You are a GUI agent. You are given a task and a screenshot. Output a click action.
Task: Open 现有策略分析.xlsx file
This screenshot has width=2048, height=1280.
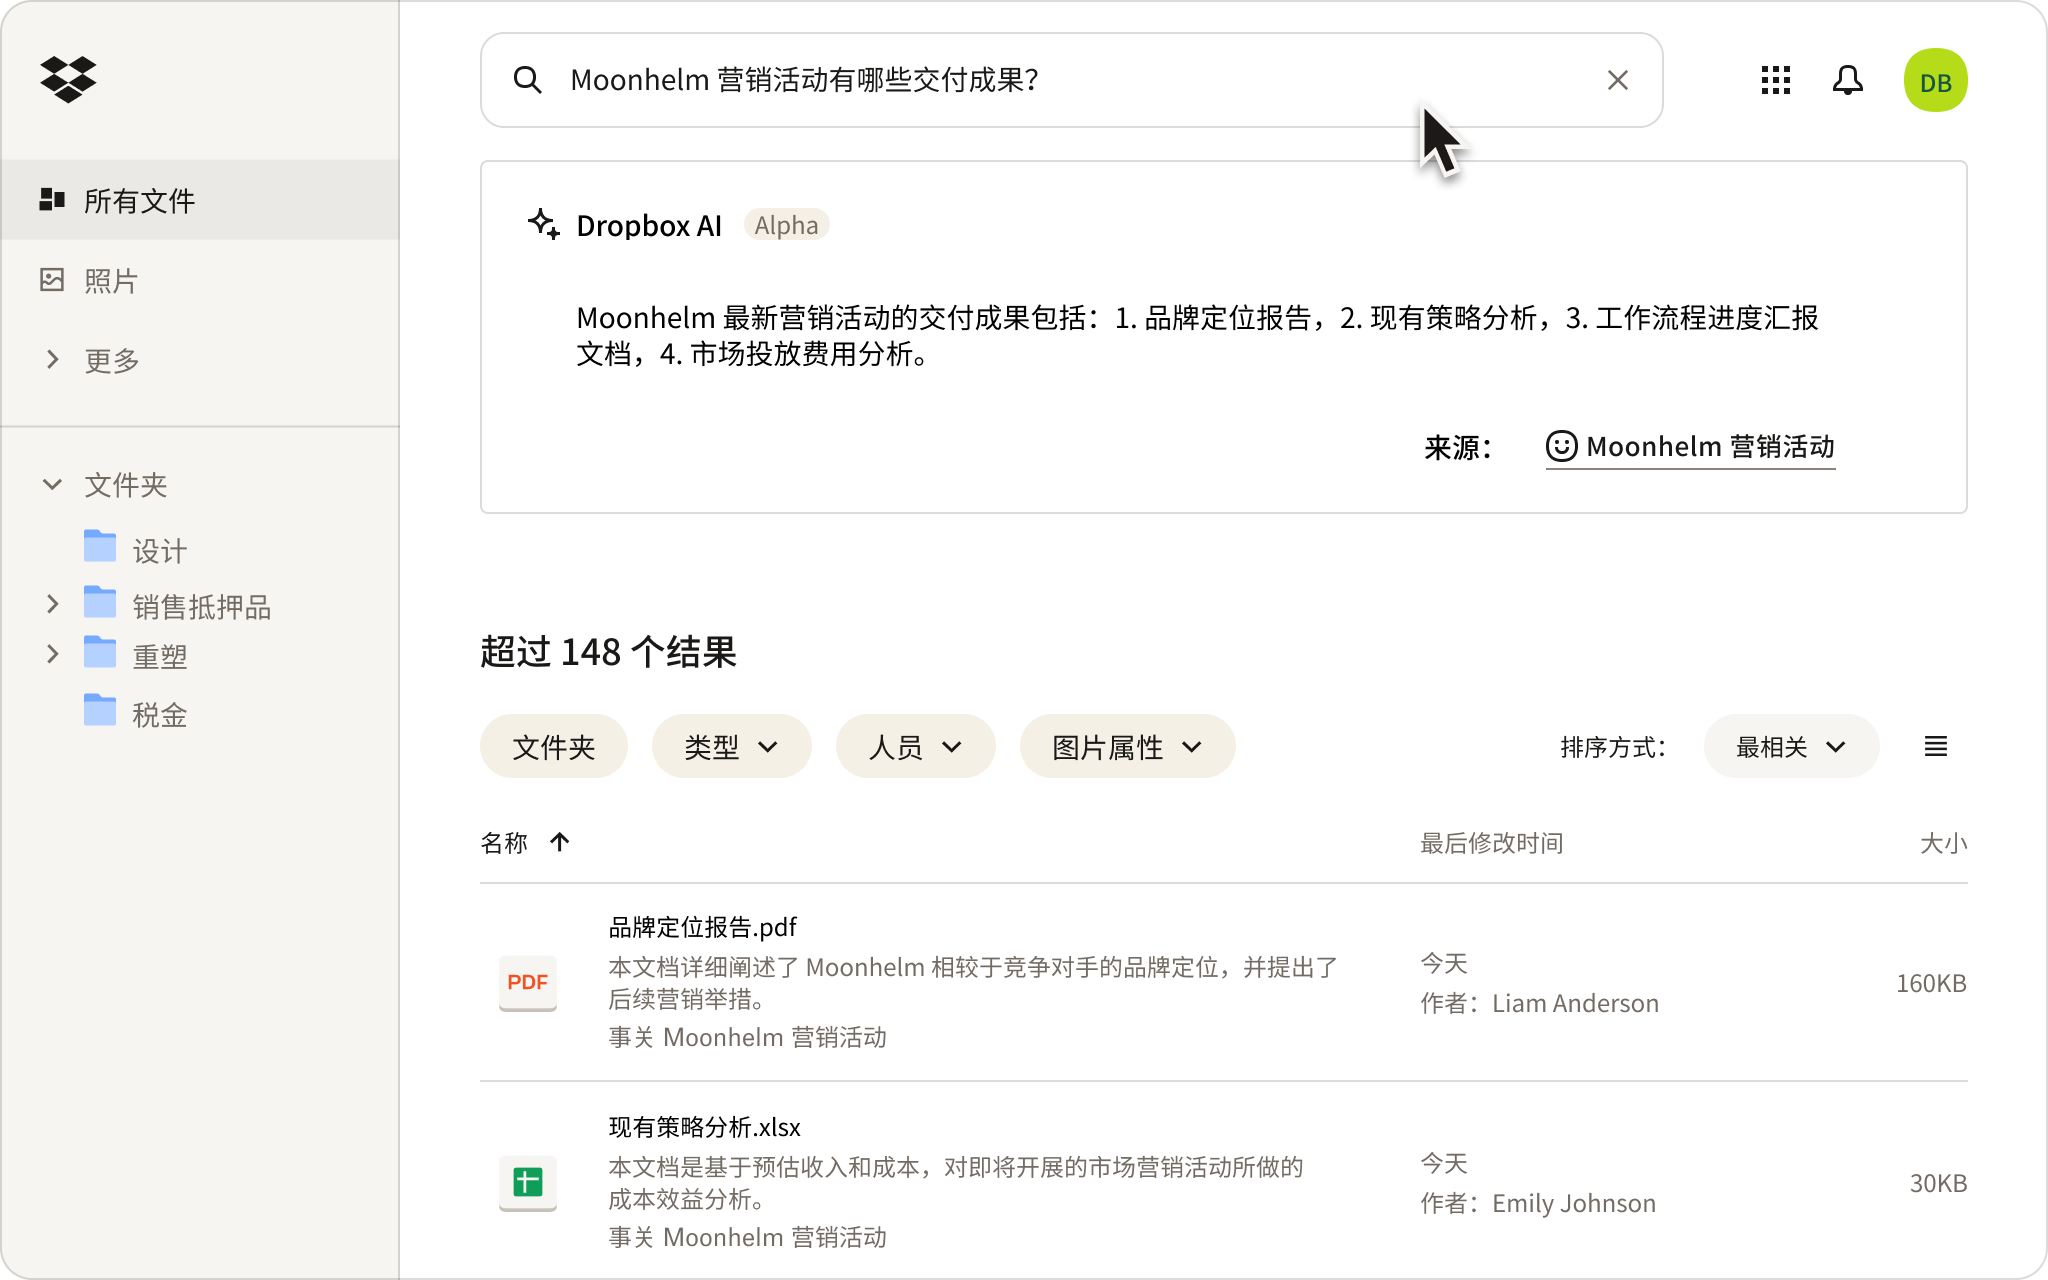704,1127
